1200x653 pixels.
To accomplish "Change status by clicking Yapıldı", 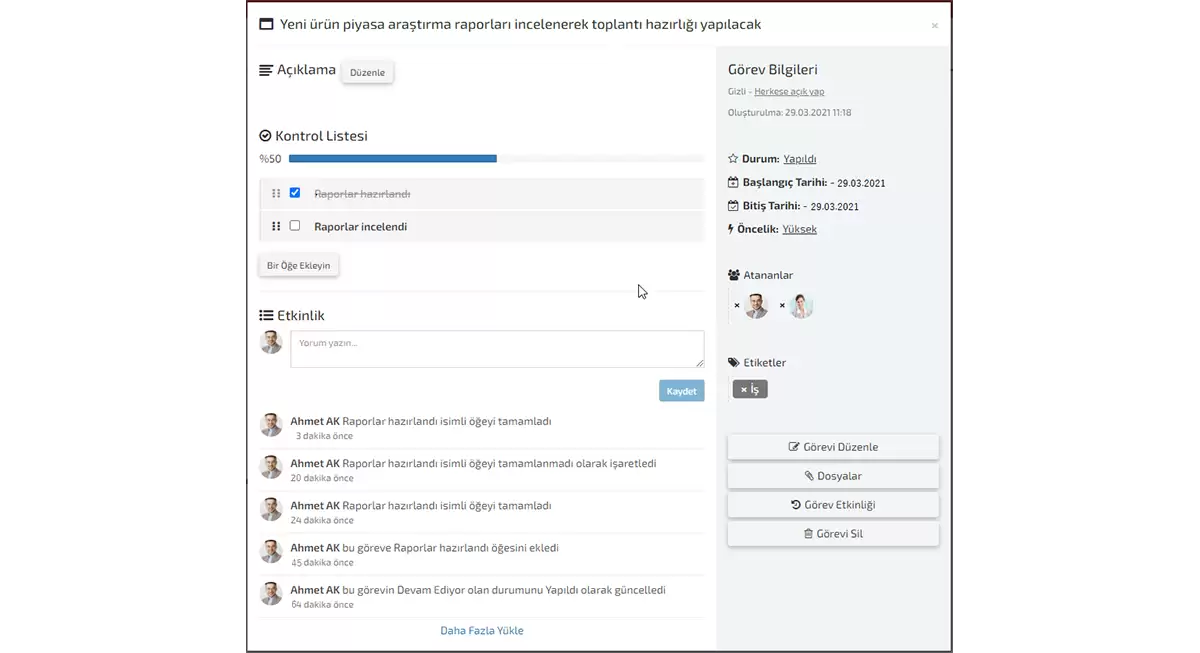I will pyautogui.click(x=799, y=159).
